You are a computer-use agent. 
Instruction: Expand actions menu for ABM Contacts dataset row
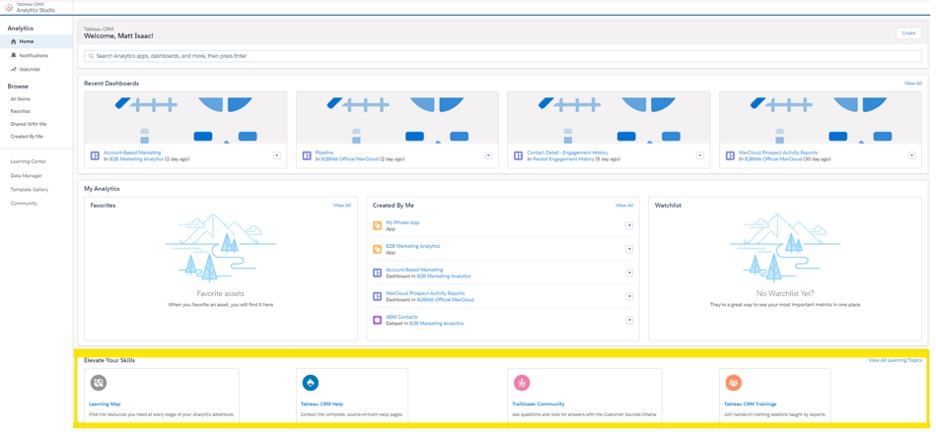(x=629, y=320)
